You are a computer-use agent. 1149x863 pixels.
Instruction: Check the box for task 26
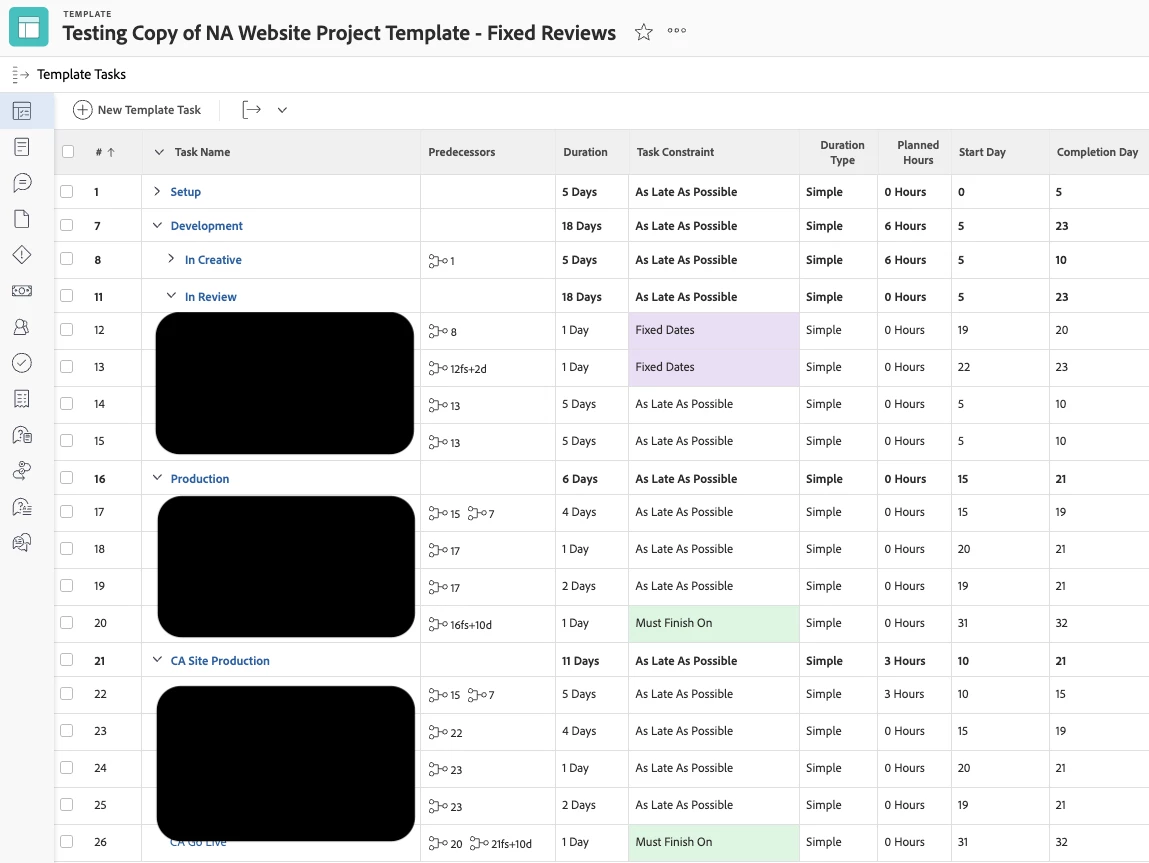coord(67,842)
